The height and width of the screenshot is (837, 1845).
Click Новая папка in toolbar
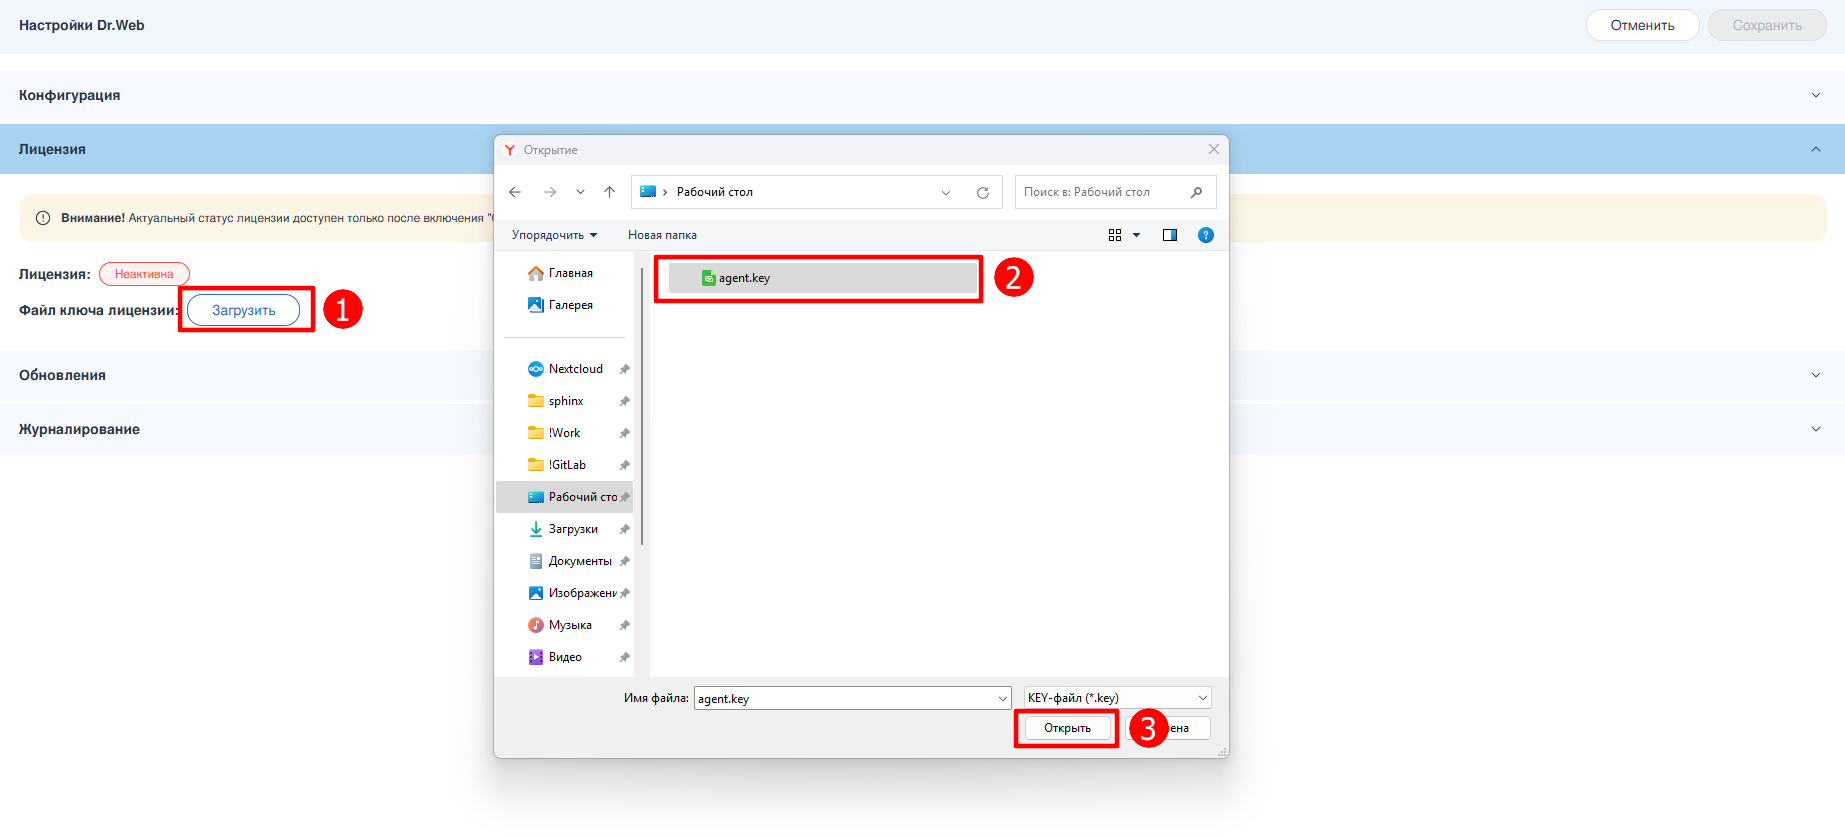(662, 235)
